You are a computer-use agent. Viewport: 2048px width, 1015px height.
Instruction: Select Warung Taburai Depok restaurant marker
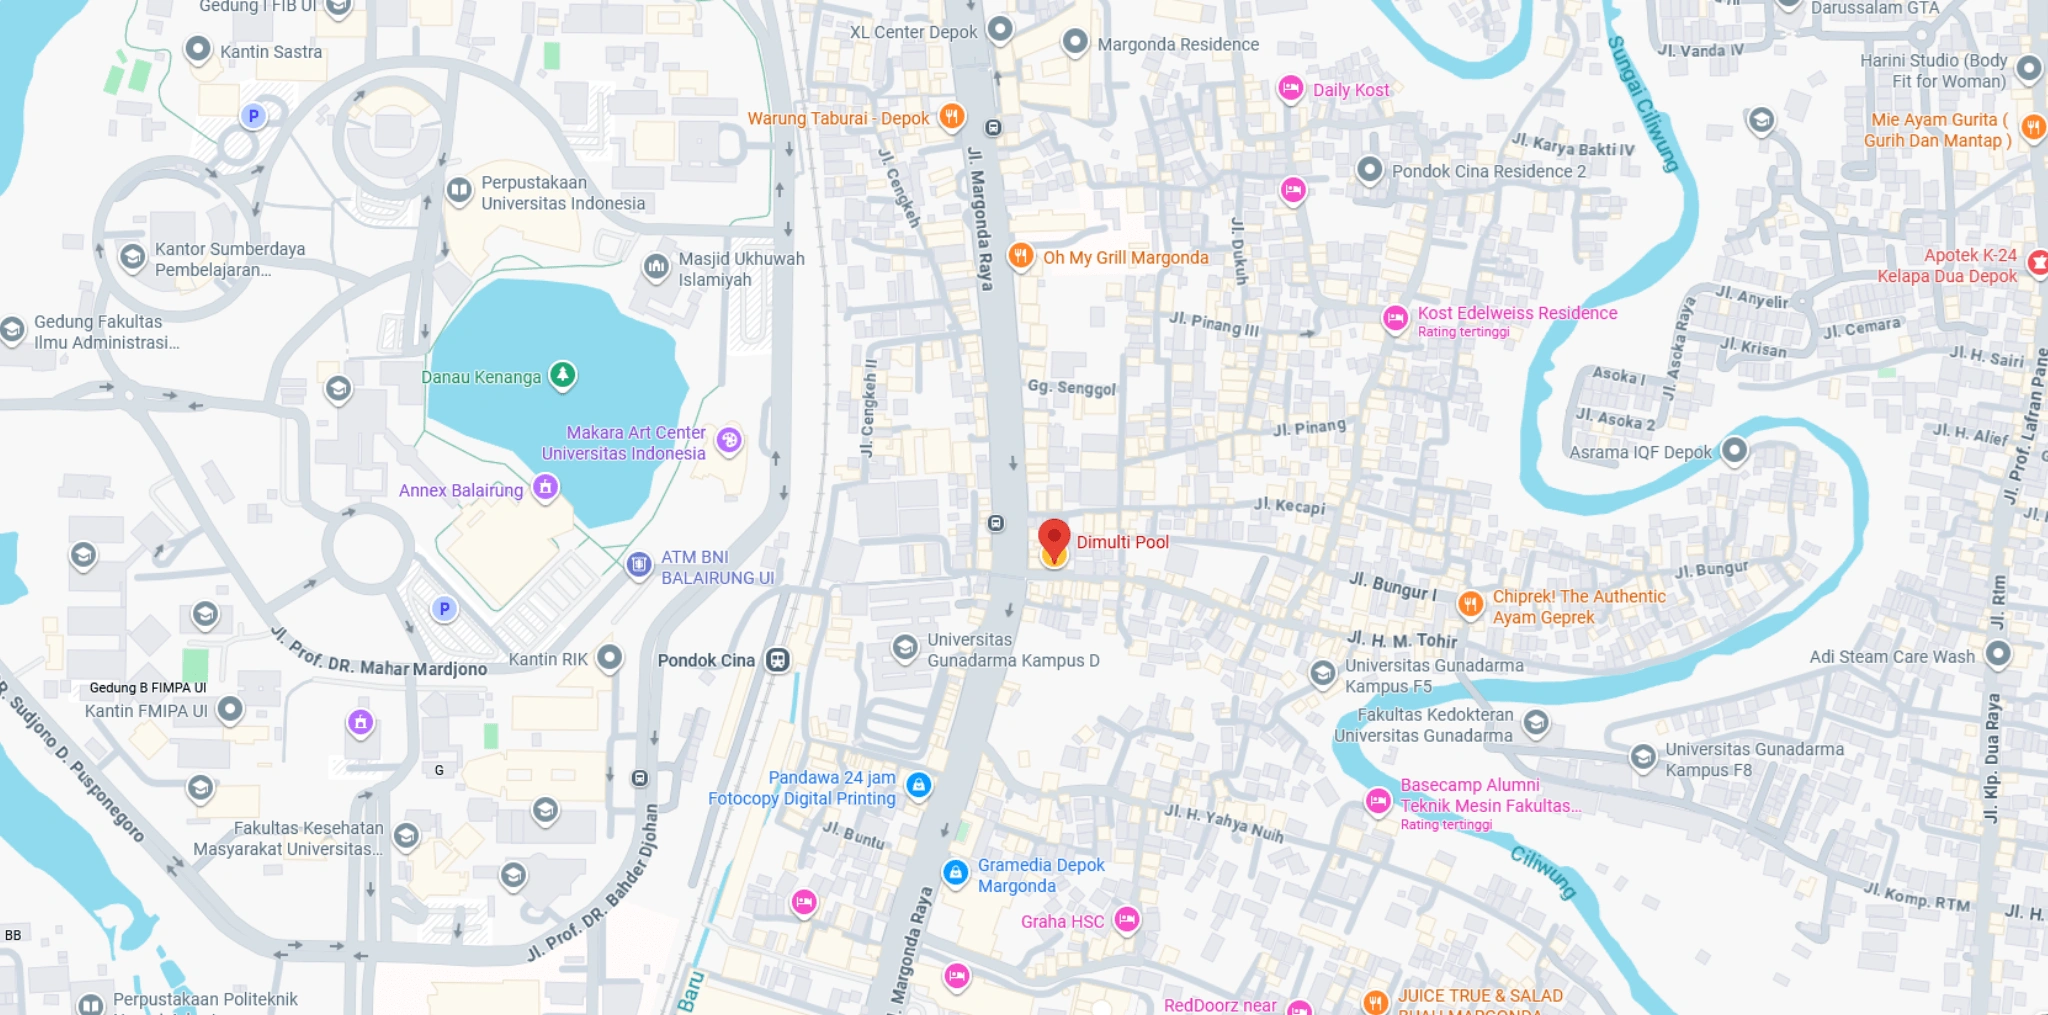point(952,117)
